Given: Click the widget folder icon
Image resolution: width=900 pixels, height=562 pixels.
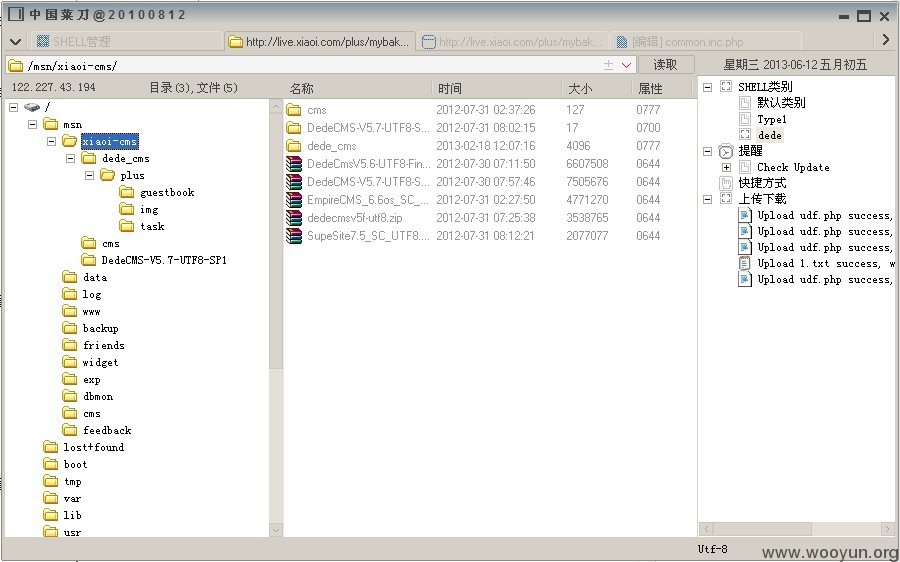Looking at the screenshot, I should (69, 362).
